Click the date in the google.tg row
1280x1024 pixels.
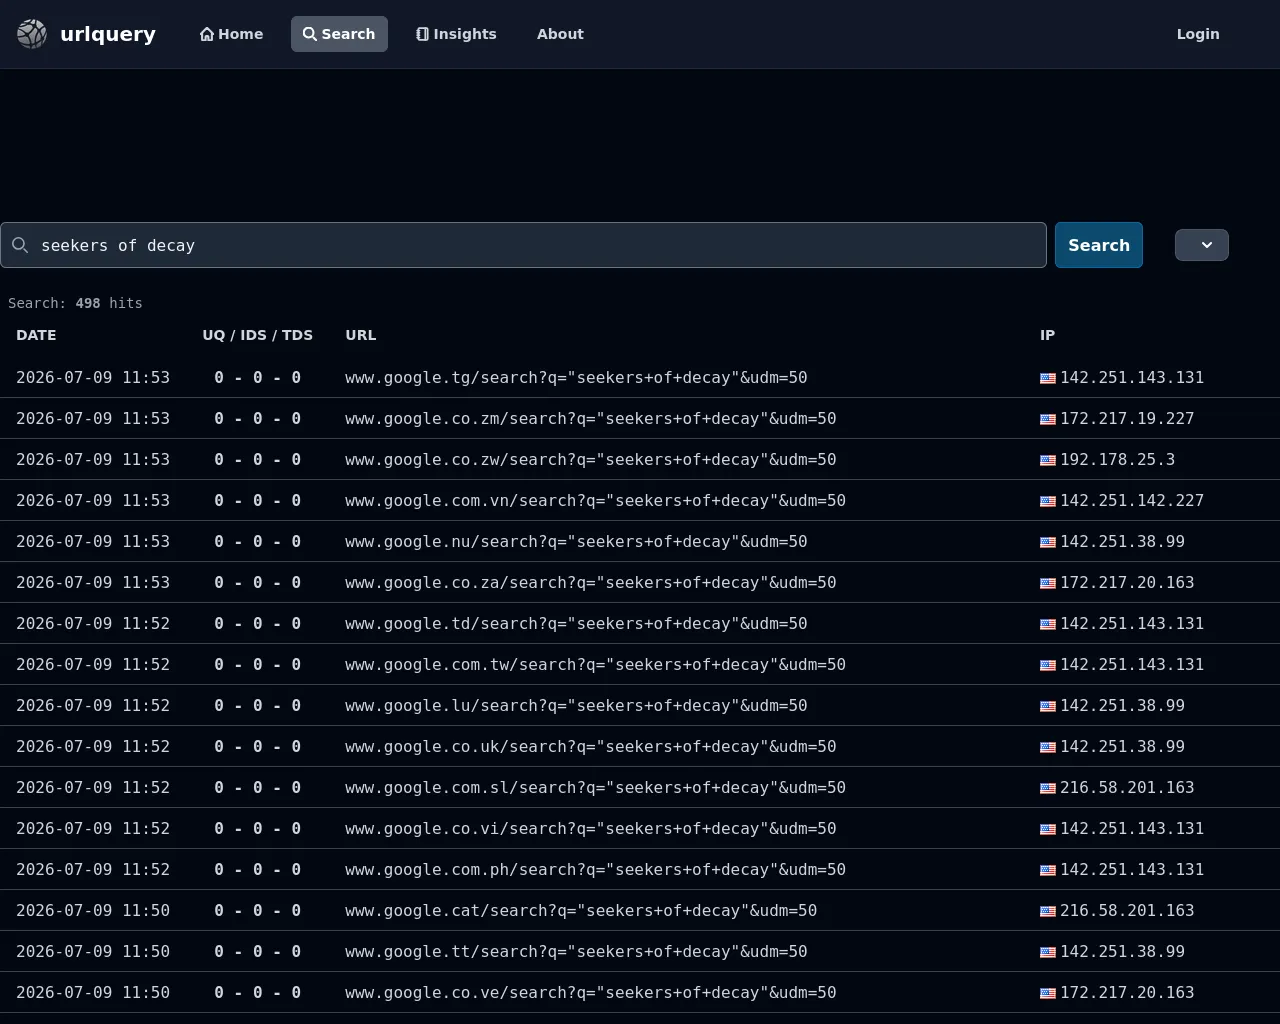pyautogui.click(x=93, y=378)
